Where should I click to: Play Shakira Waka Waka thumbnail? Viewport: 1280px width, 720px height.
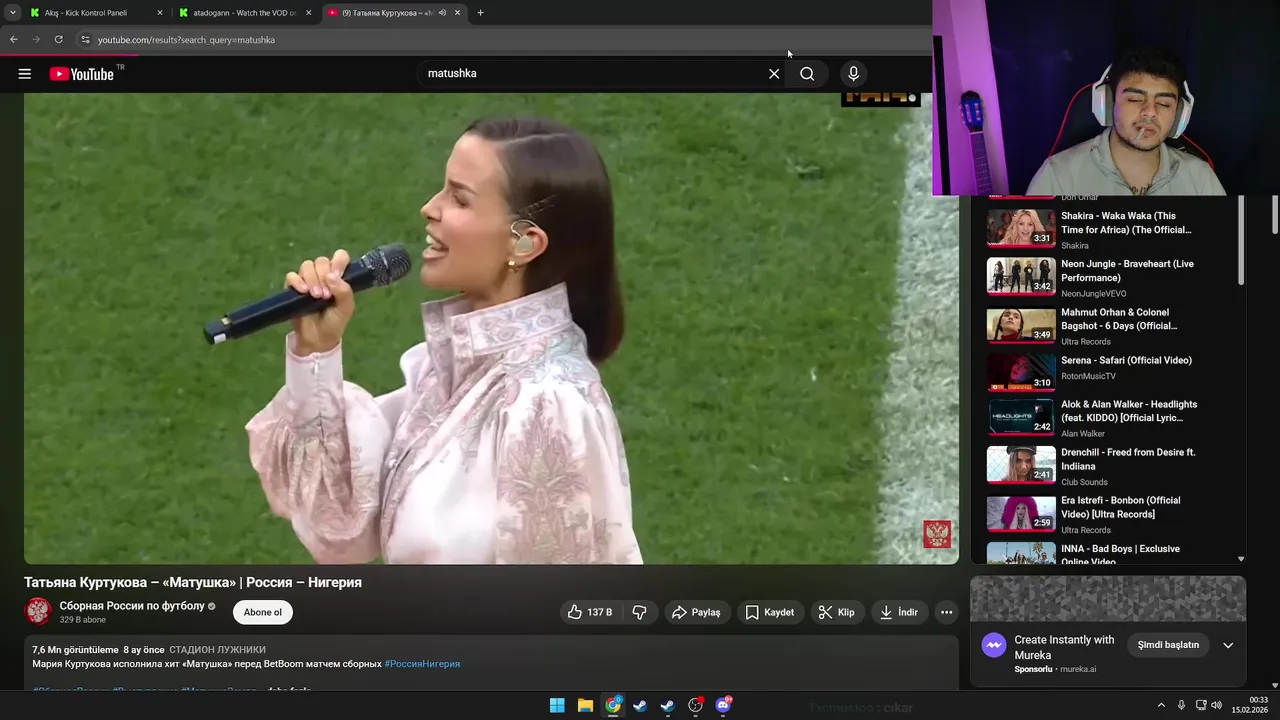[1021, 227]
